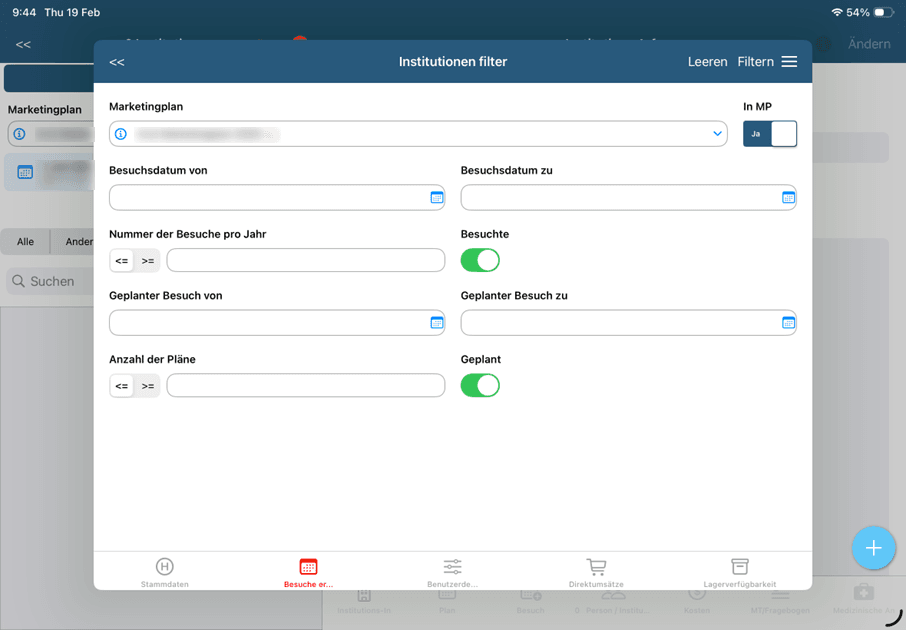Click the Leeren button
The image size is (906, 630).
[707, 62]
